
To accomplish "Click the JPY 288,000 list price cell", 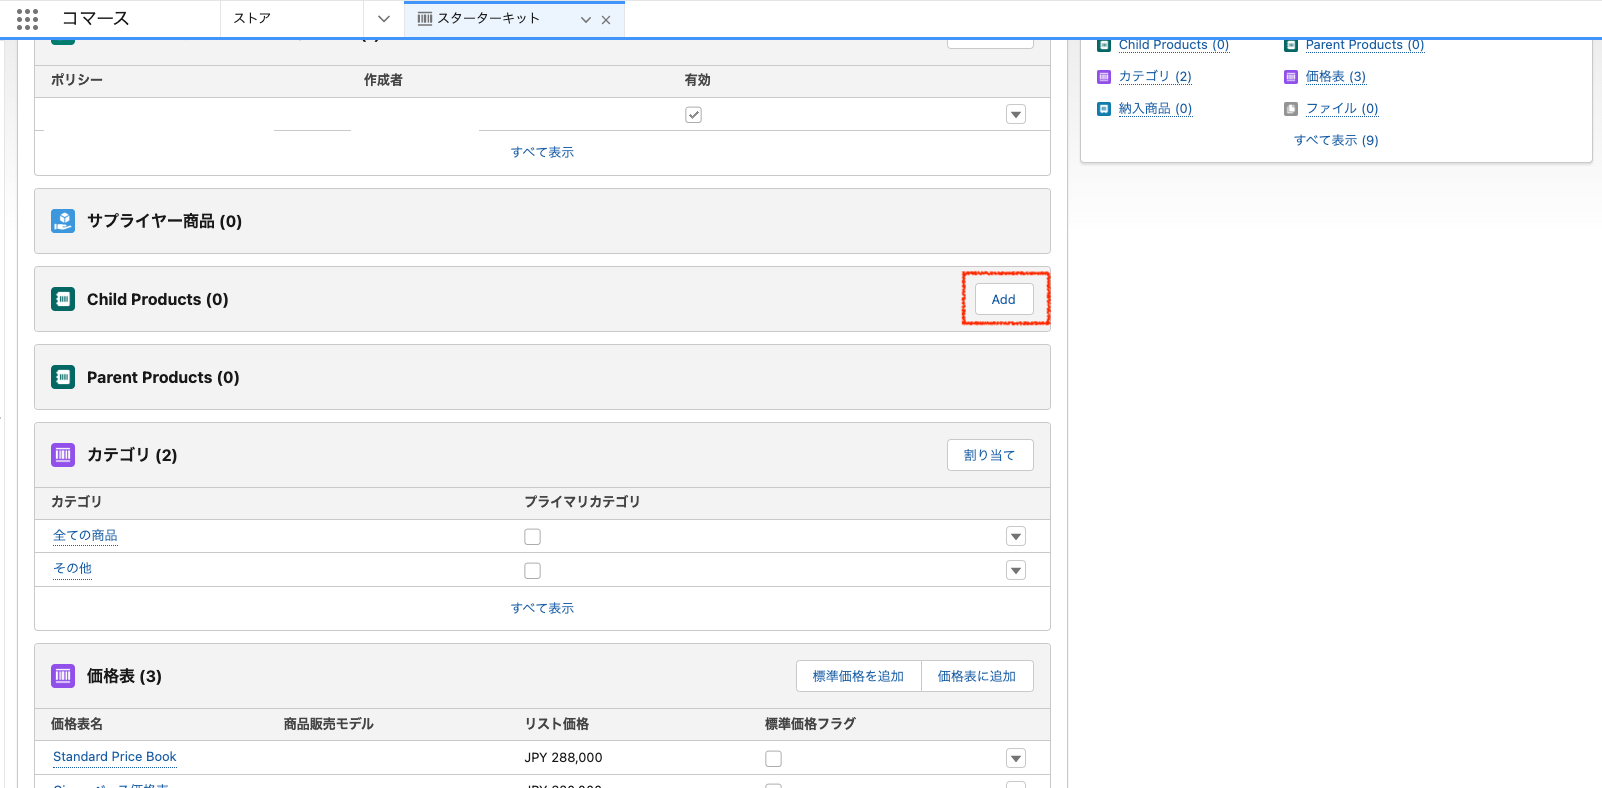I will (x=563, y=758).
